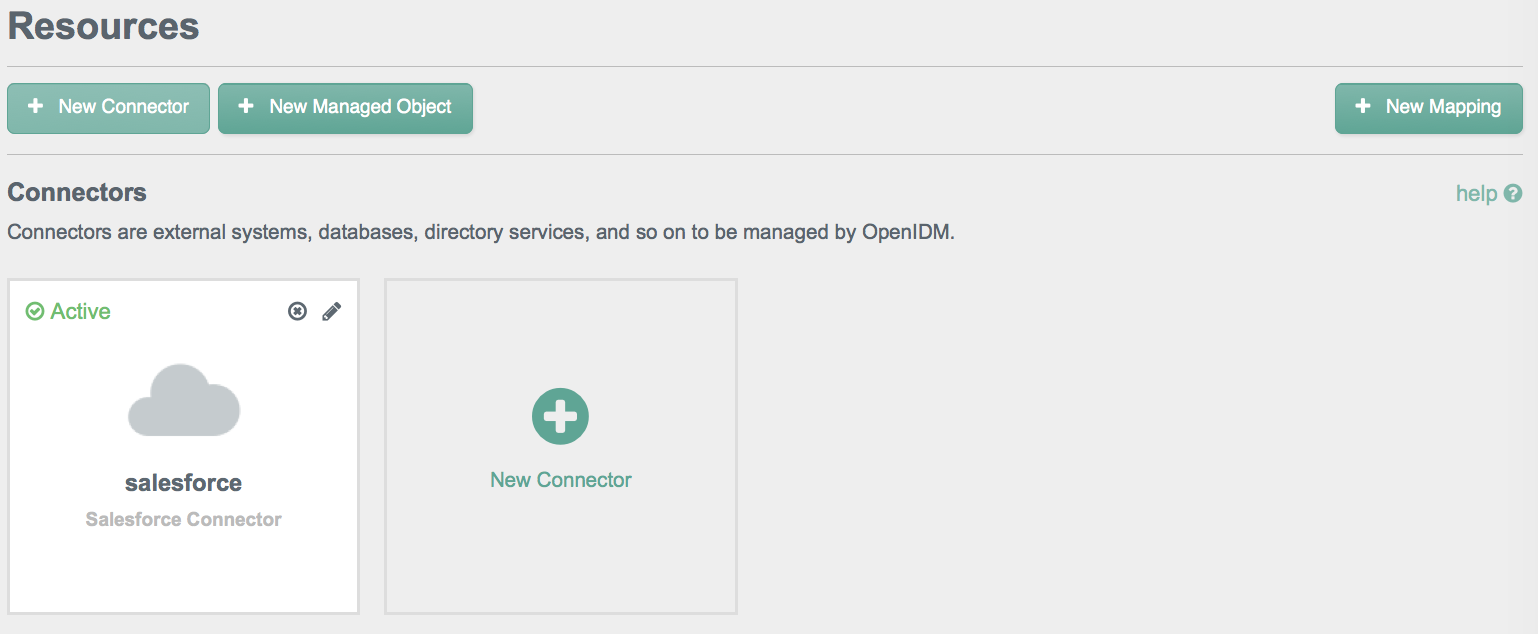This screenshot has height=634, width=1538.
Task: Edit salesforce connector with pencil icon
Action: coord(332,312)
